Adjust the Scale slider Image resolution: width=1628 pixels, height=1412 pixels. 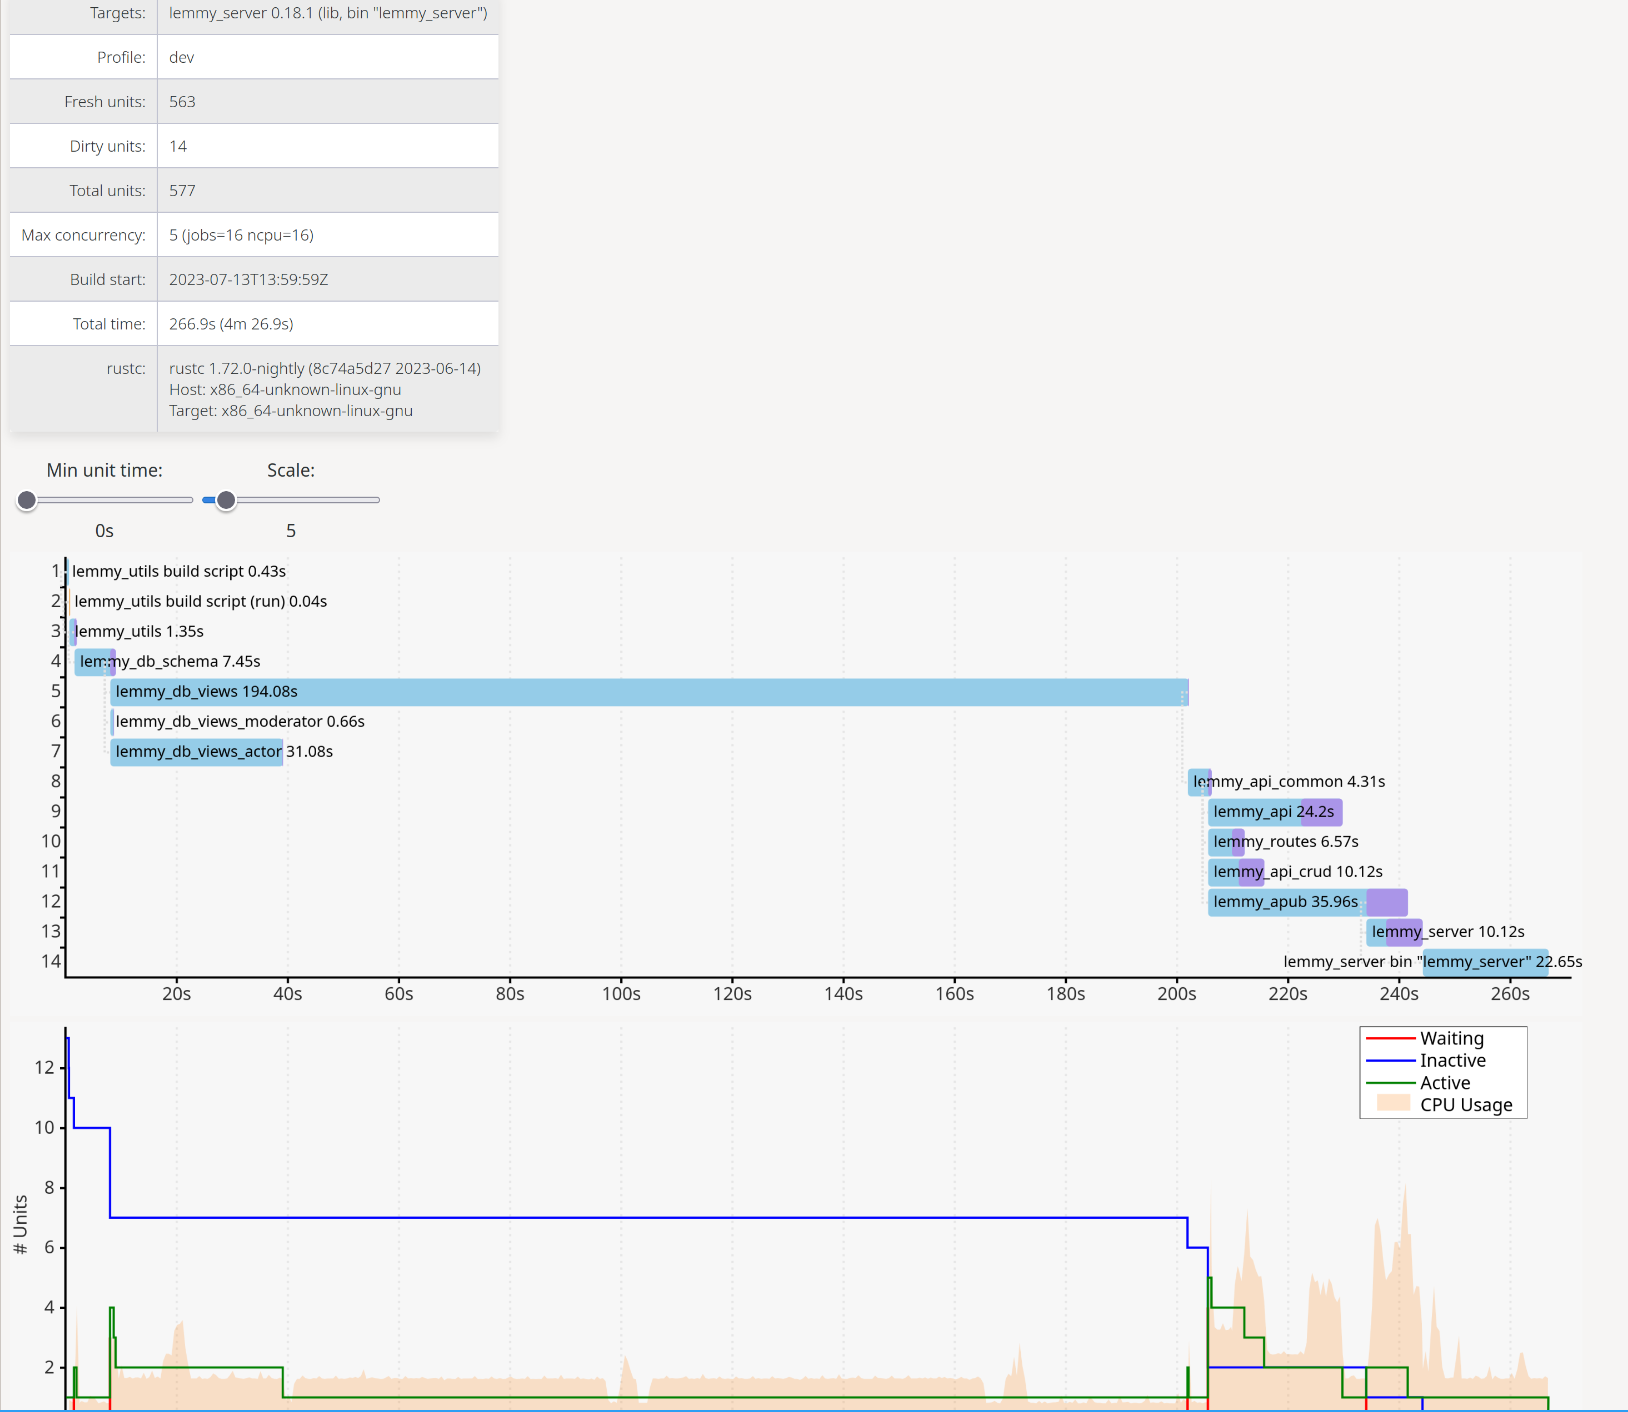point(226,500)
